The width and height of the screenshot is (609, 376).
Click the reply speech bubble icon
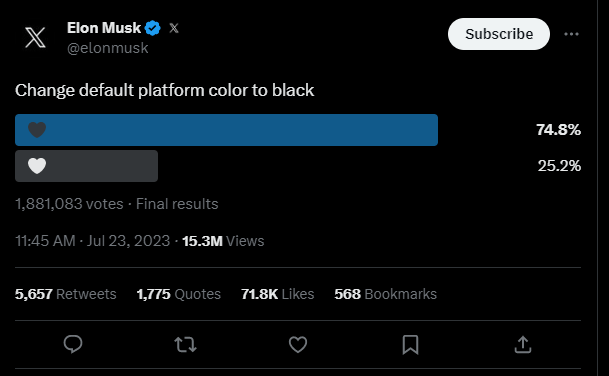pos(73,344)
